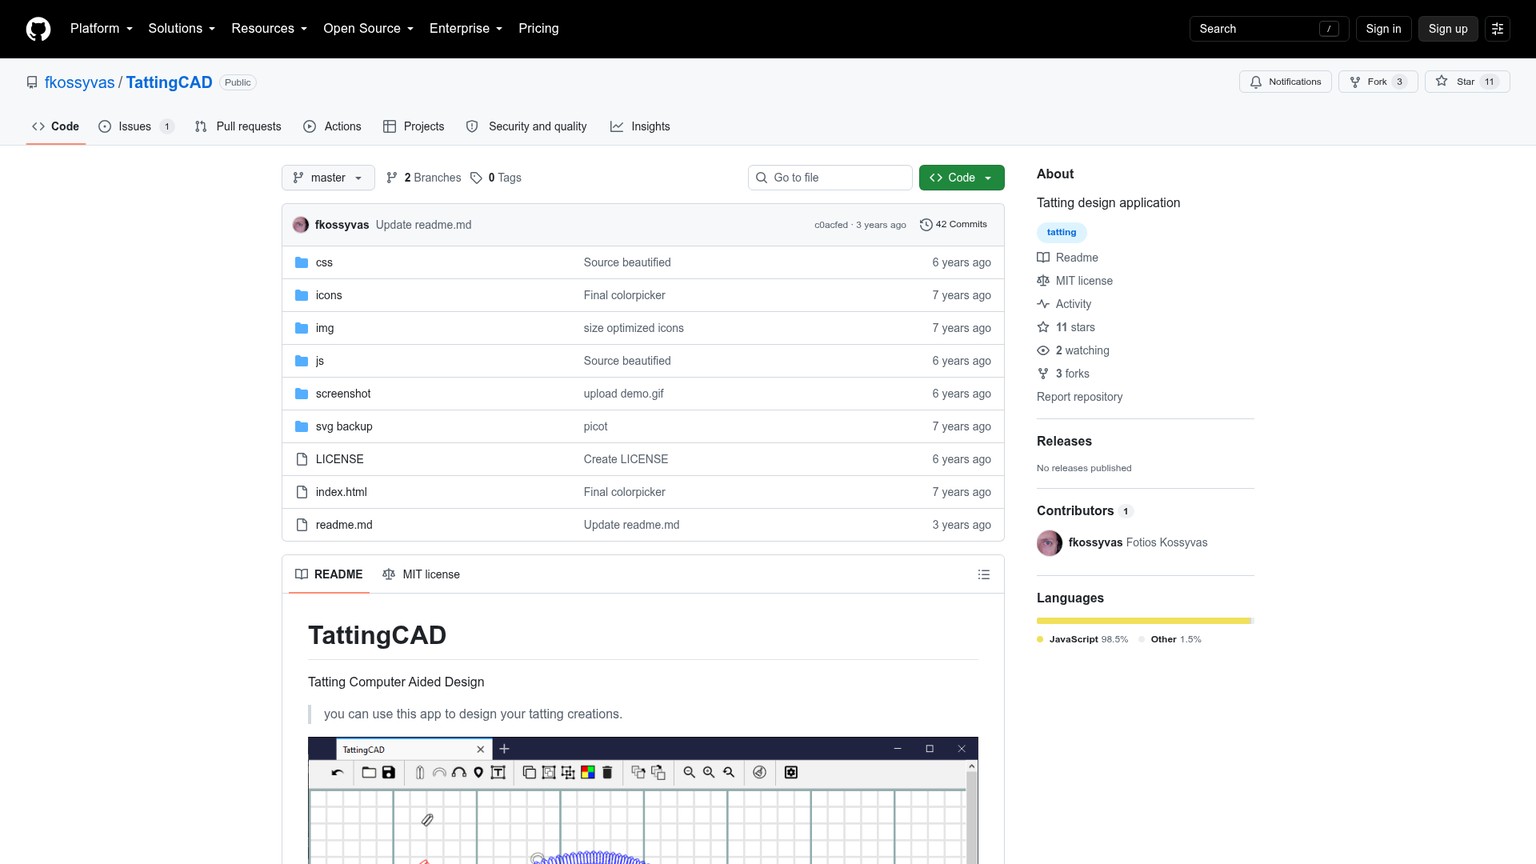
Task: Open the Releases heading link
Action: tap(1064, 441)
